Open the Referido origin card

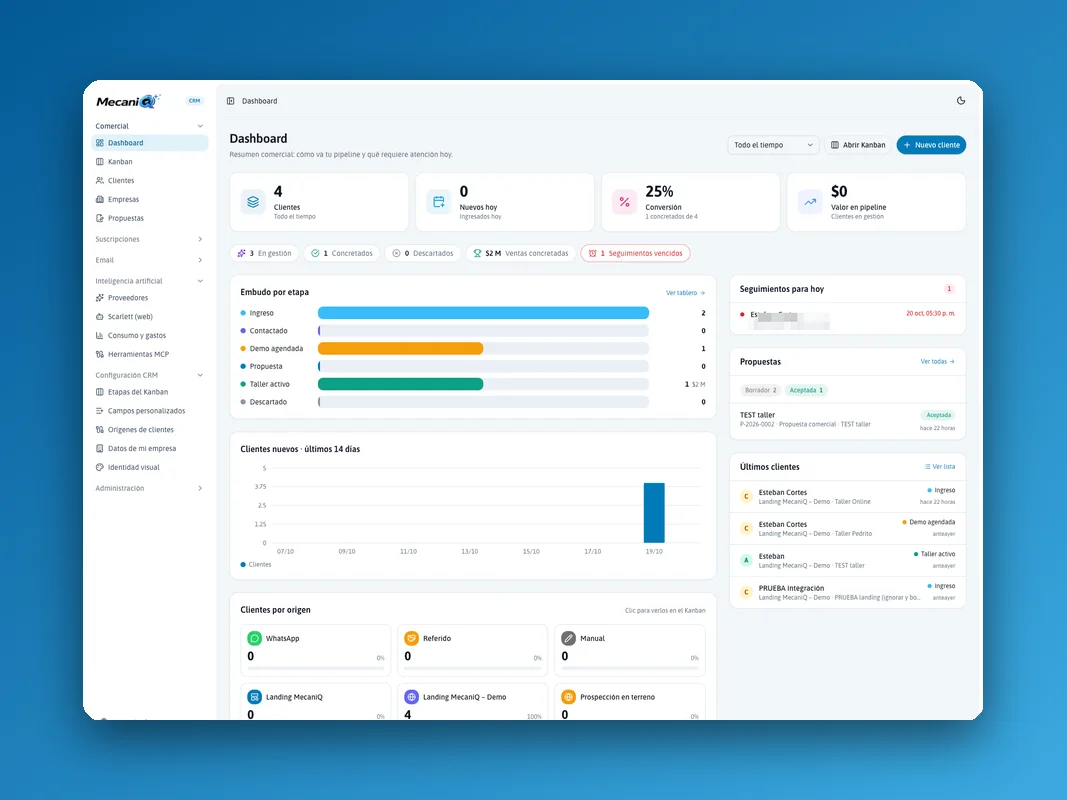(473, 650)
